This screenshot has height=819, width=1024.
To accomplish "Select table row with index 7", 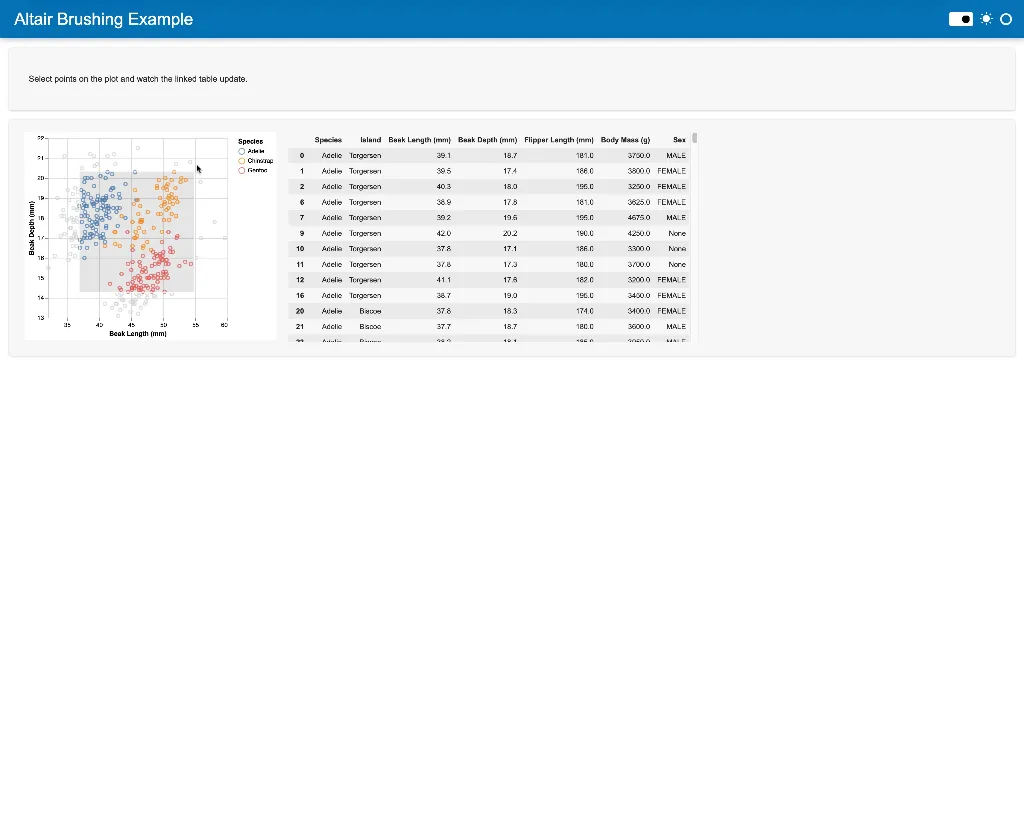I will (x=301, y=218).
